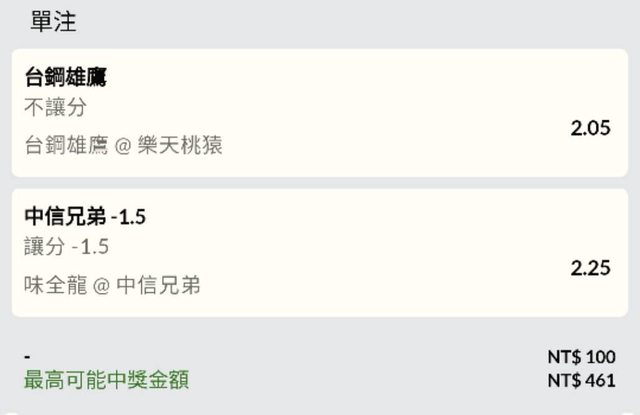Click the 最高可能中獎金額 label

(106, 380)
